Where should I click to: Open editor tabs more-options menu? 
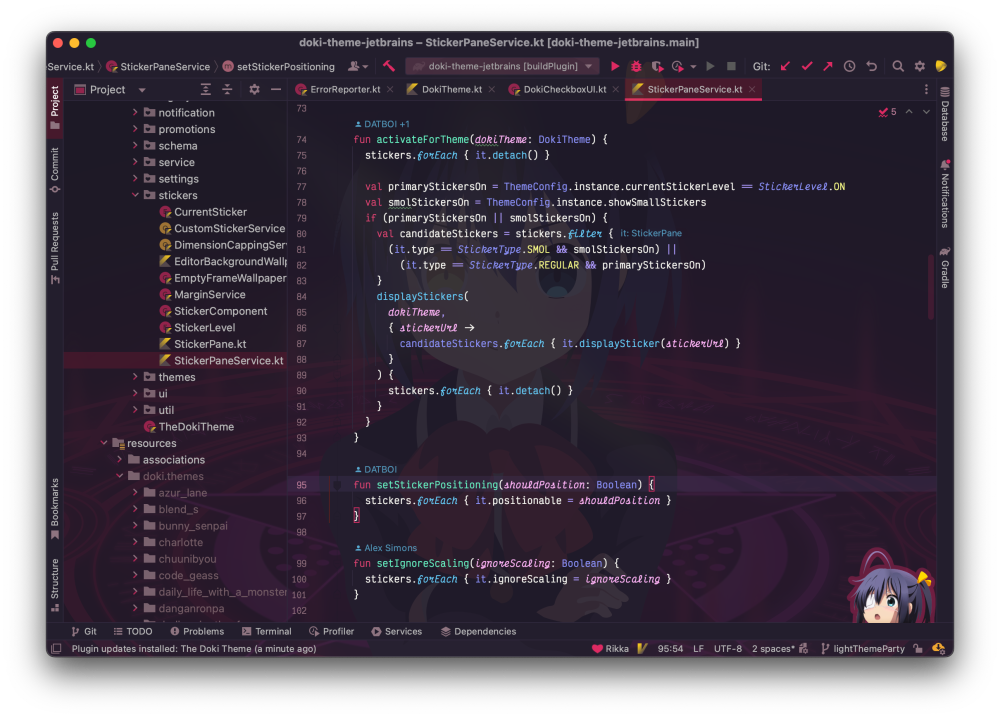926,89
